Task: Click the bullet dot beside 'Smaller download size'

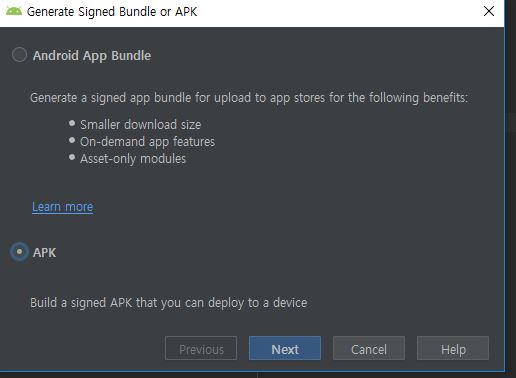Action: point(72,123)
